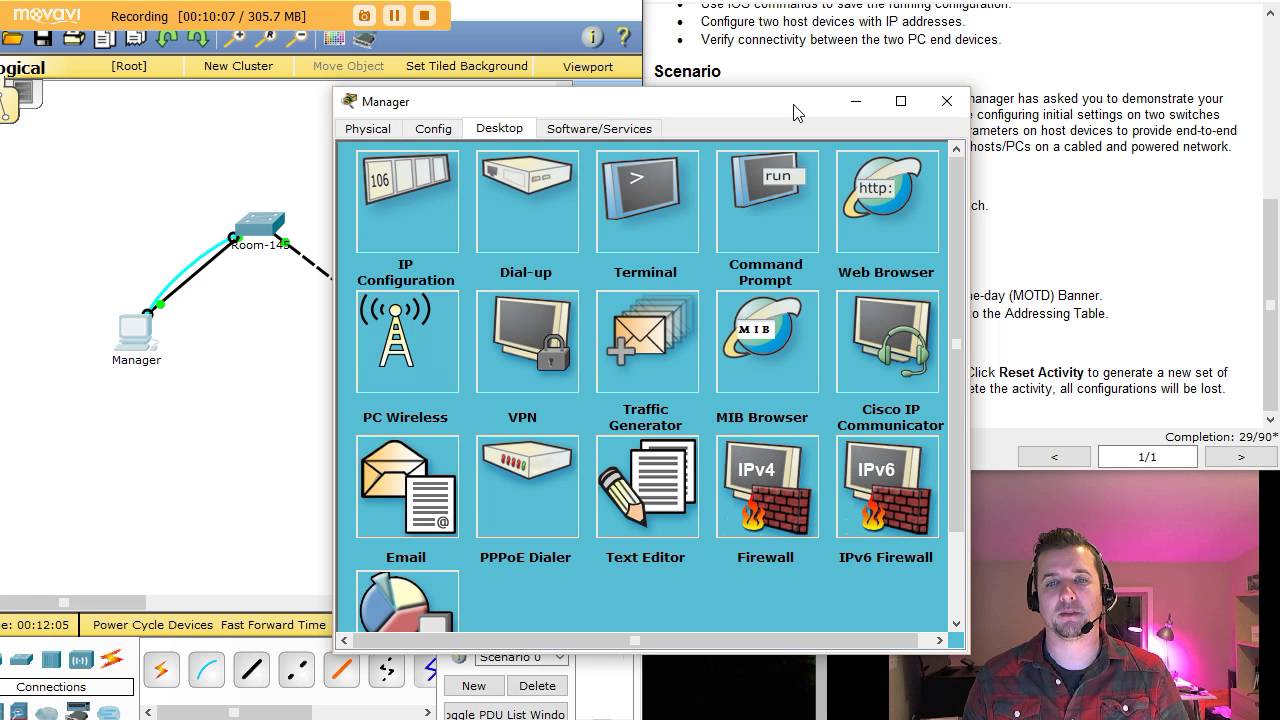Click the 1/1 page number field
1280x720 pixels.
[1147, 457]
